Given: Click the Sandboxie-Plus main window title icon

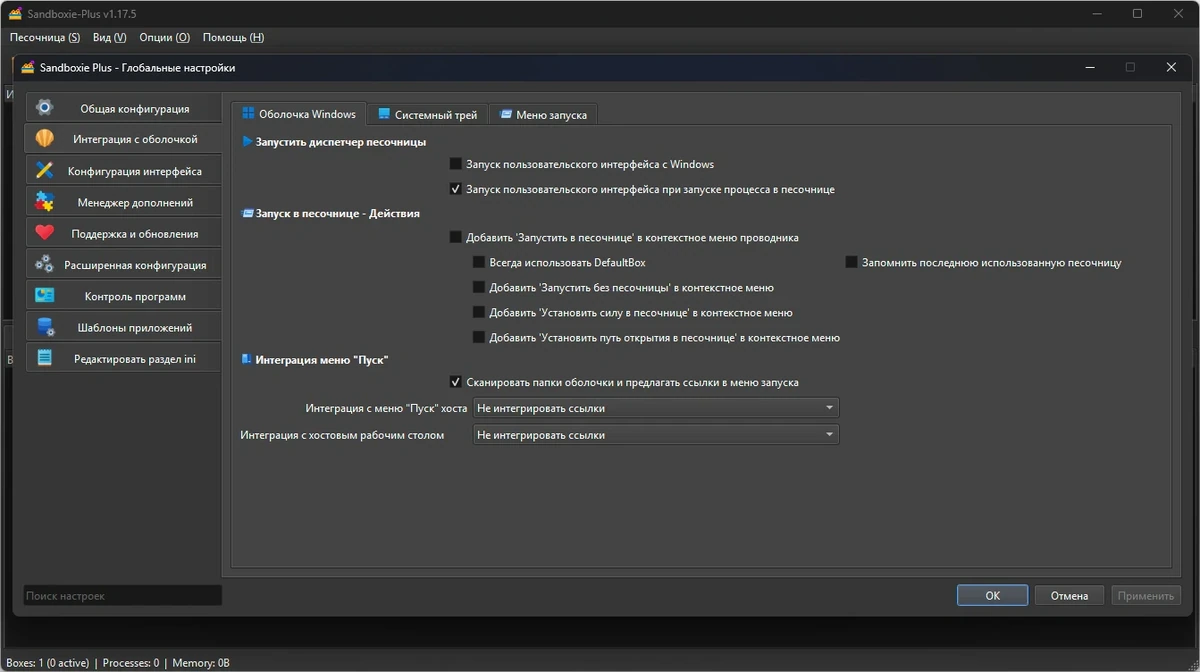Looking at the screenshot, I should [15, 14].
